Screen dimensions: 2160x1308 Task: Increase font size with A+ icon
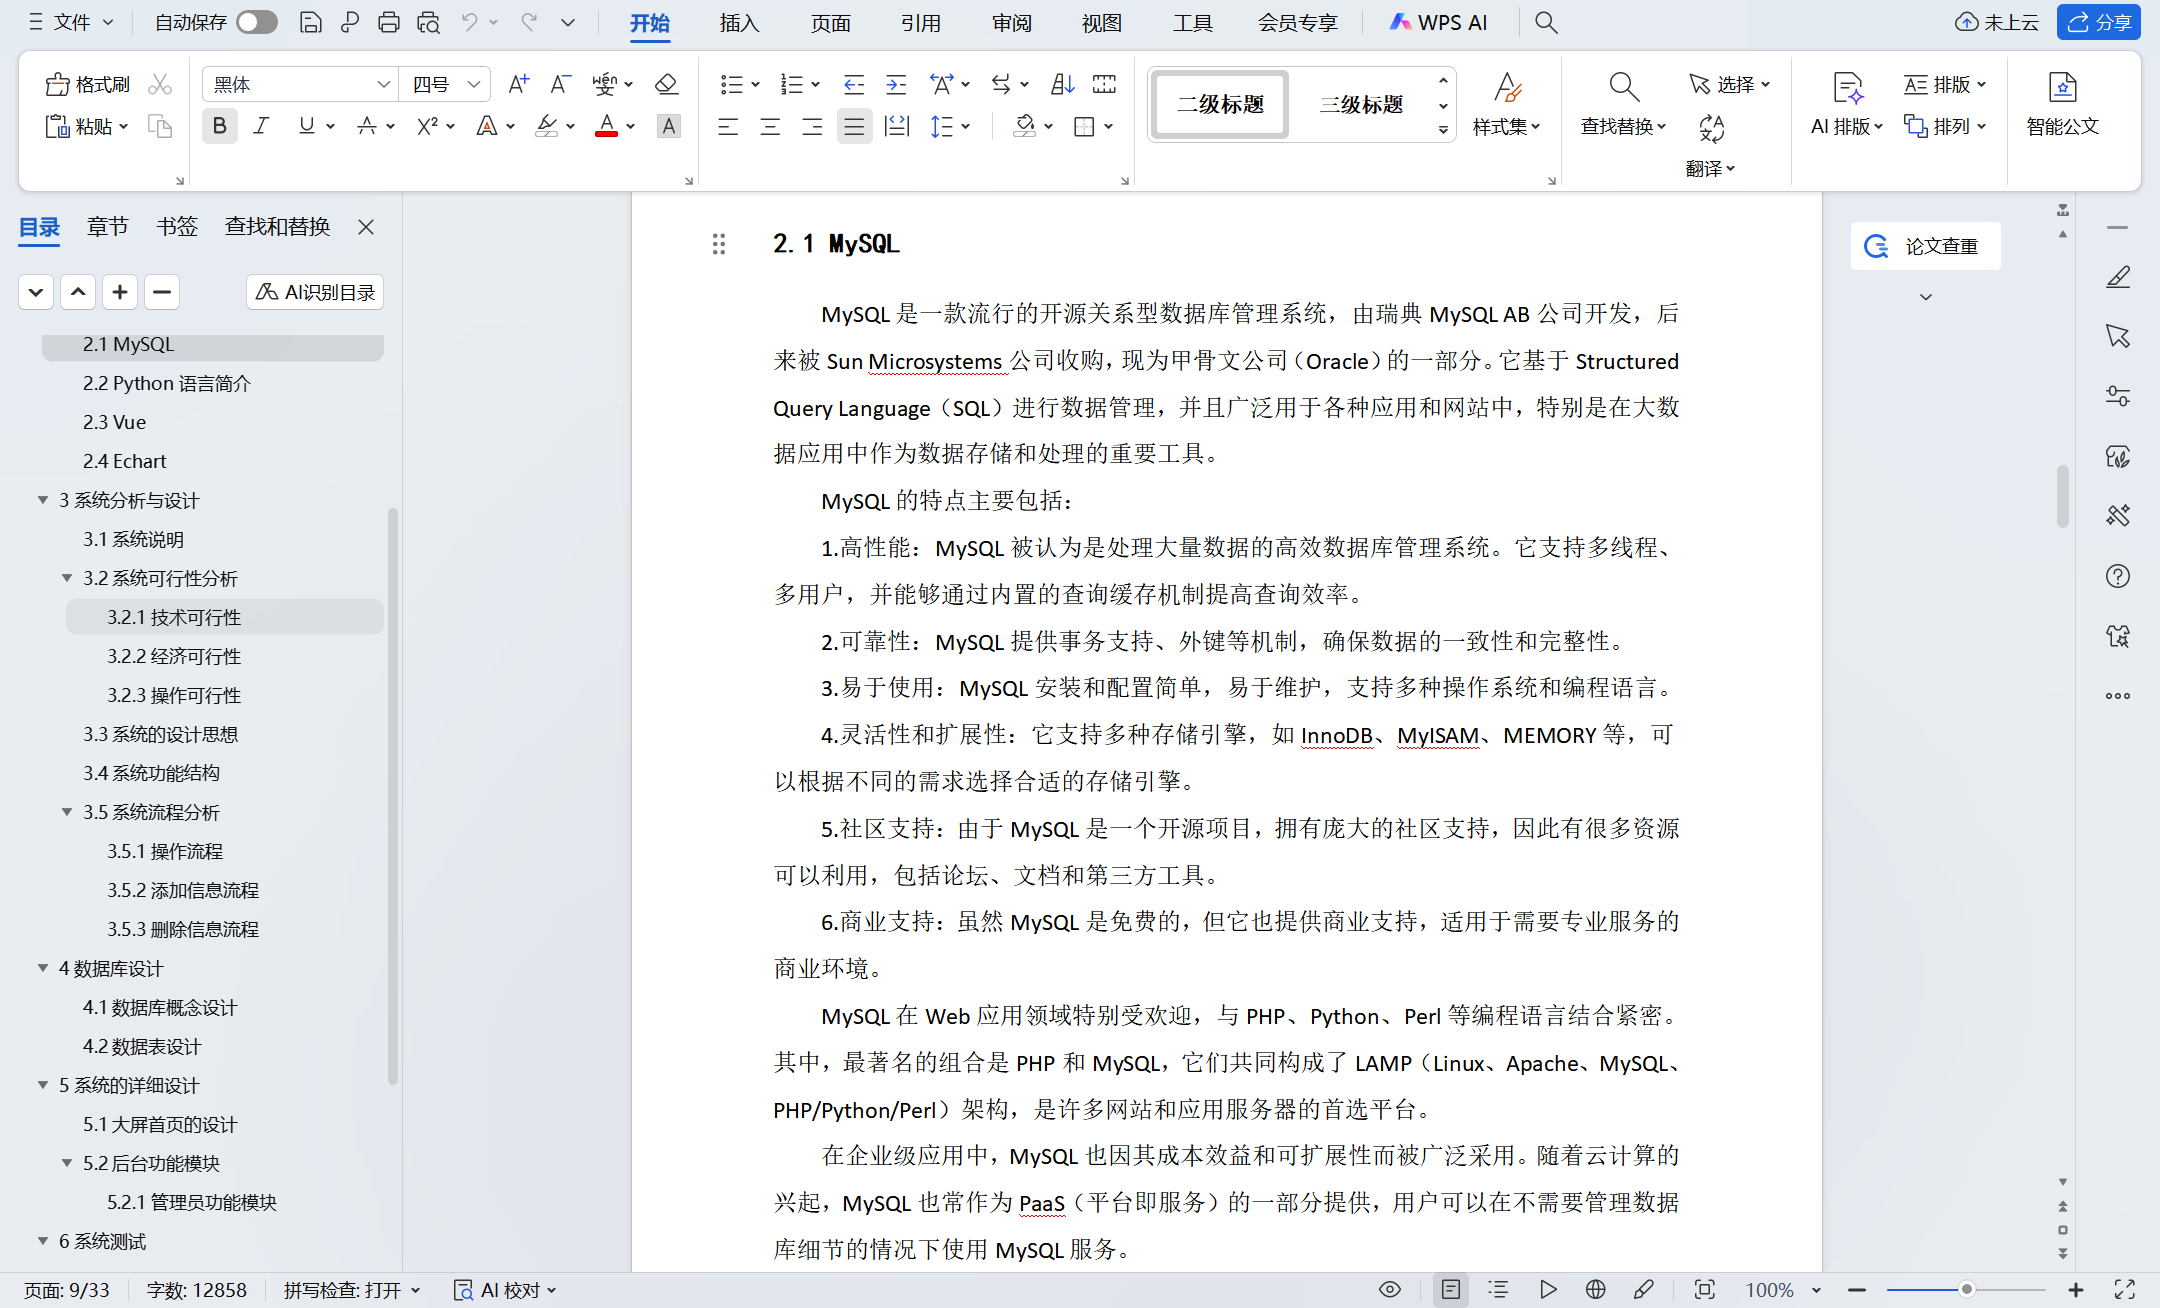pos(518,84)
